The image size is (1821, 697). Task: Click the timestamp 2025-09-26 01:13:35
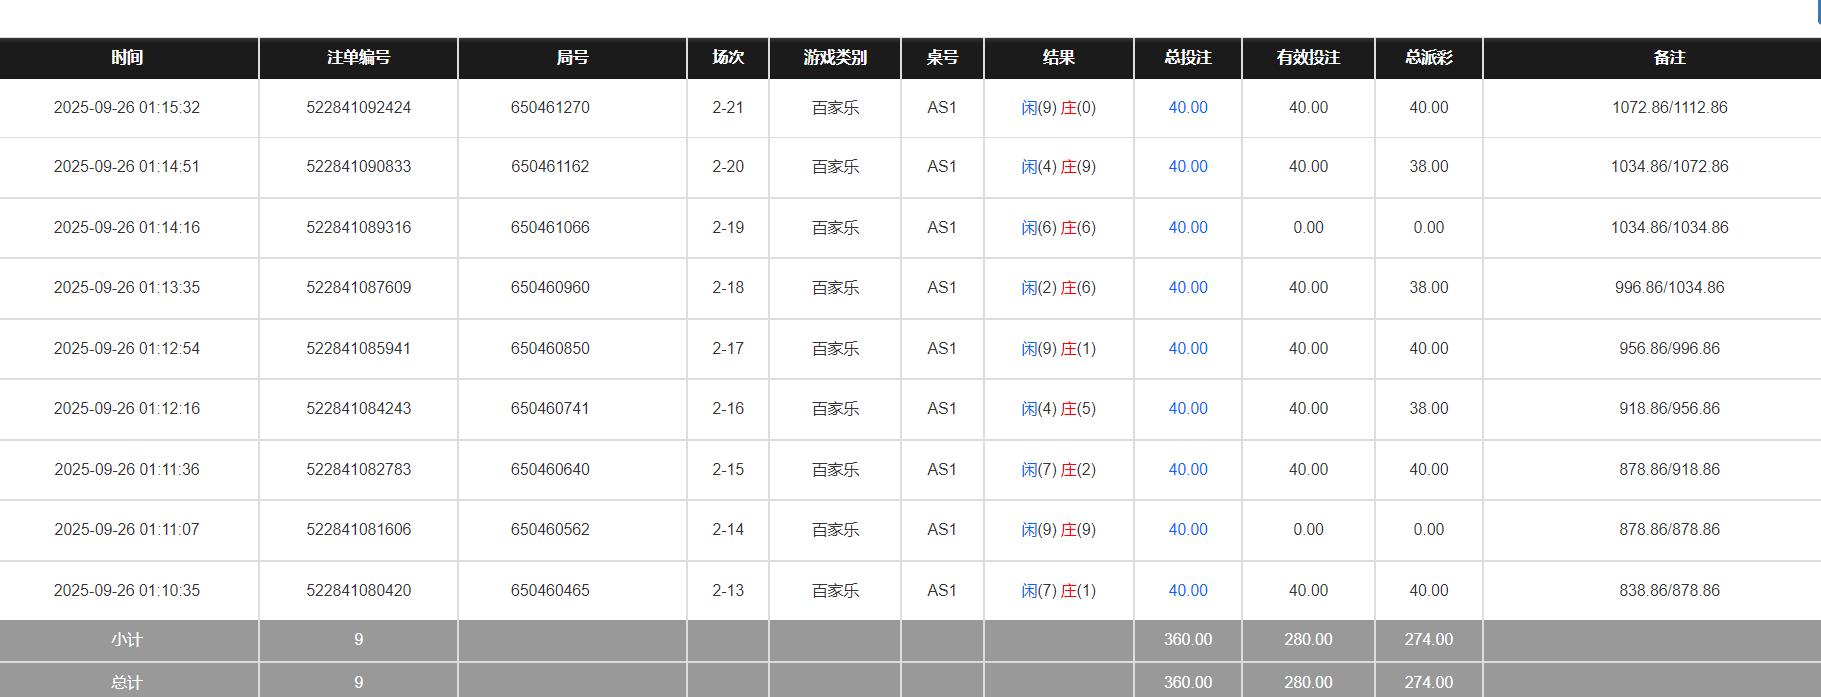[x=127, y=288]
